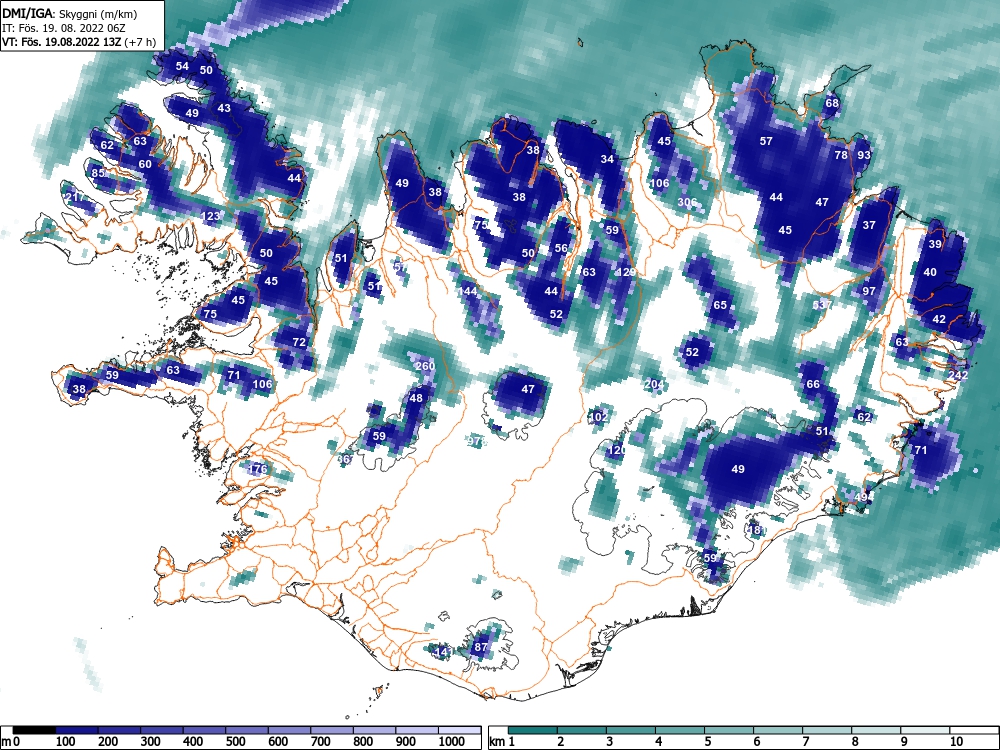The image size is (1000, 750).
Task: Click the visibility value 68 on the map
Action: [832, 103]
